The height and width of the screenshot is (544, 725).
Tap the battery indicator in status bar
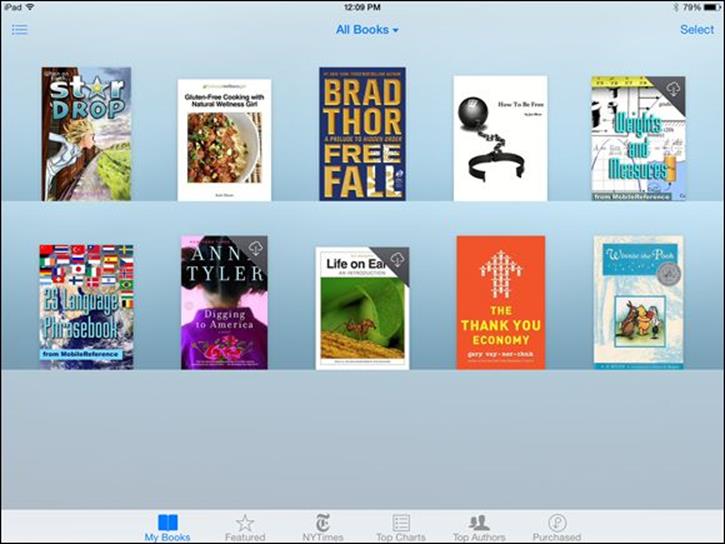[712, 7]
